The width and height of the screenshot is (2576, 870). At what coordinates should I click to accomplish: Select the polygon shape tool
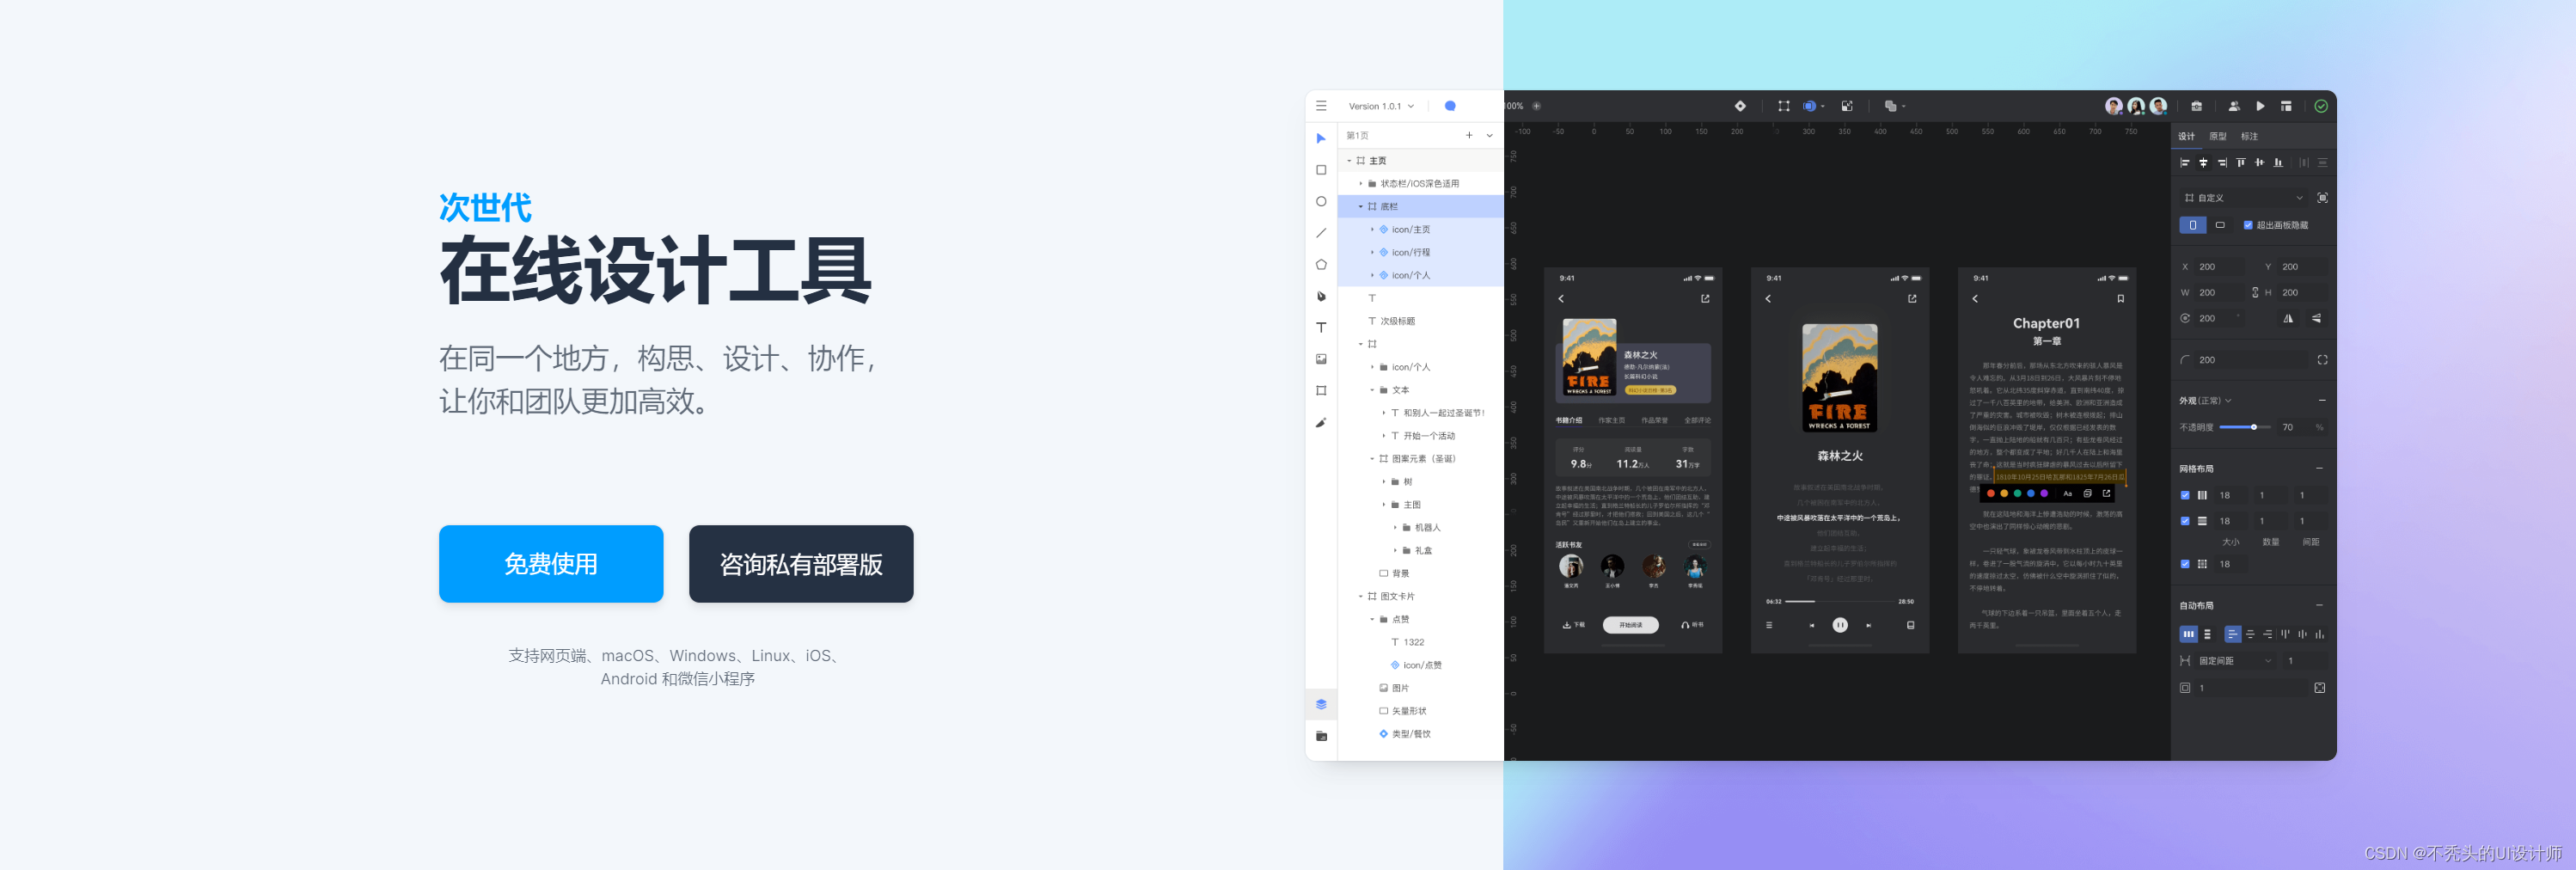pyautogui.click(x=1321, y=264)
